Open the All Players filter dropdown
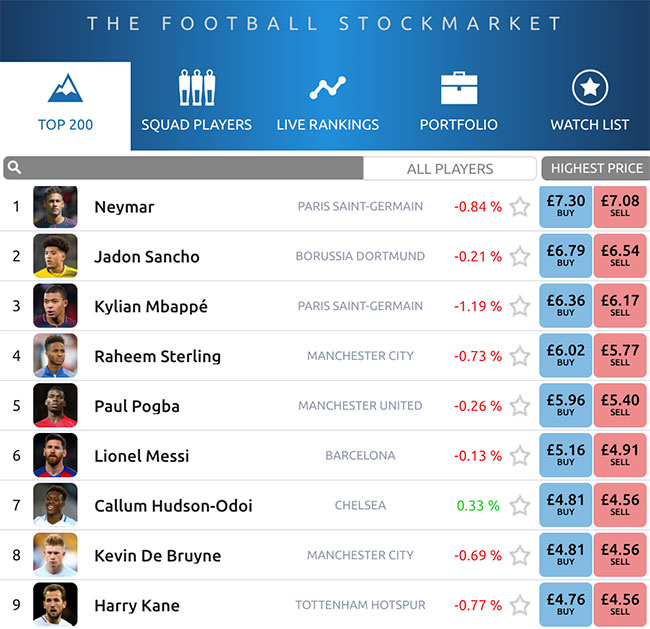The width and height of the screenshot is (650, 629). point(450,168)
